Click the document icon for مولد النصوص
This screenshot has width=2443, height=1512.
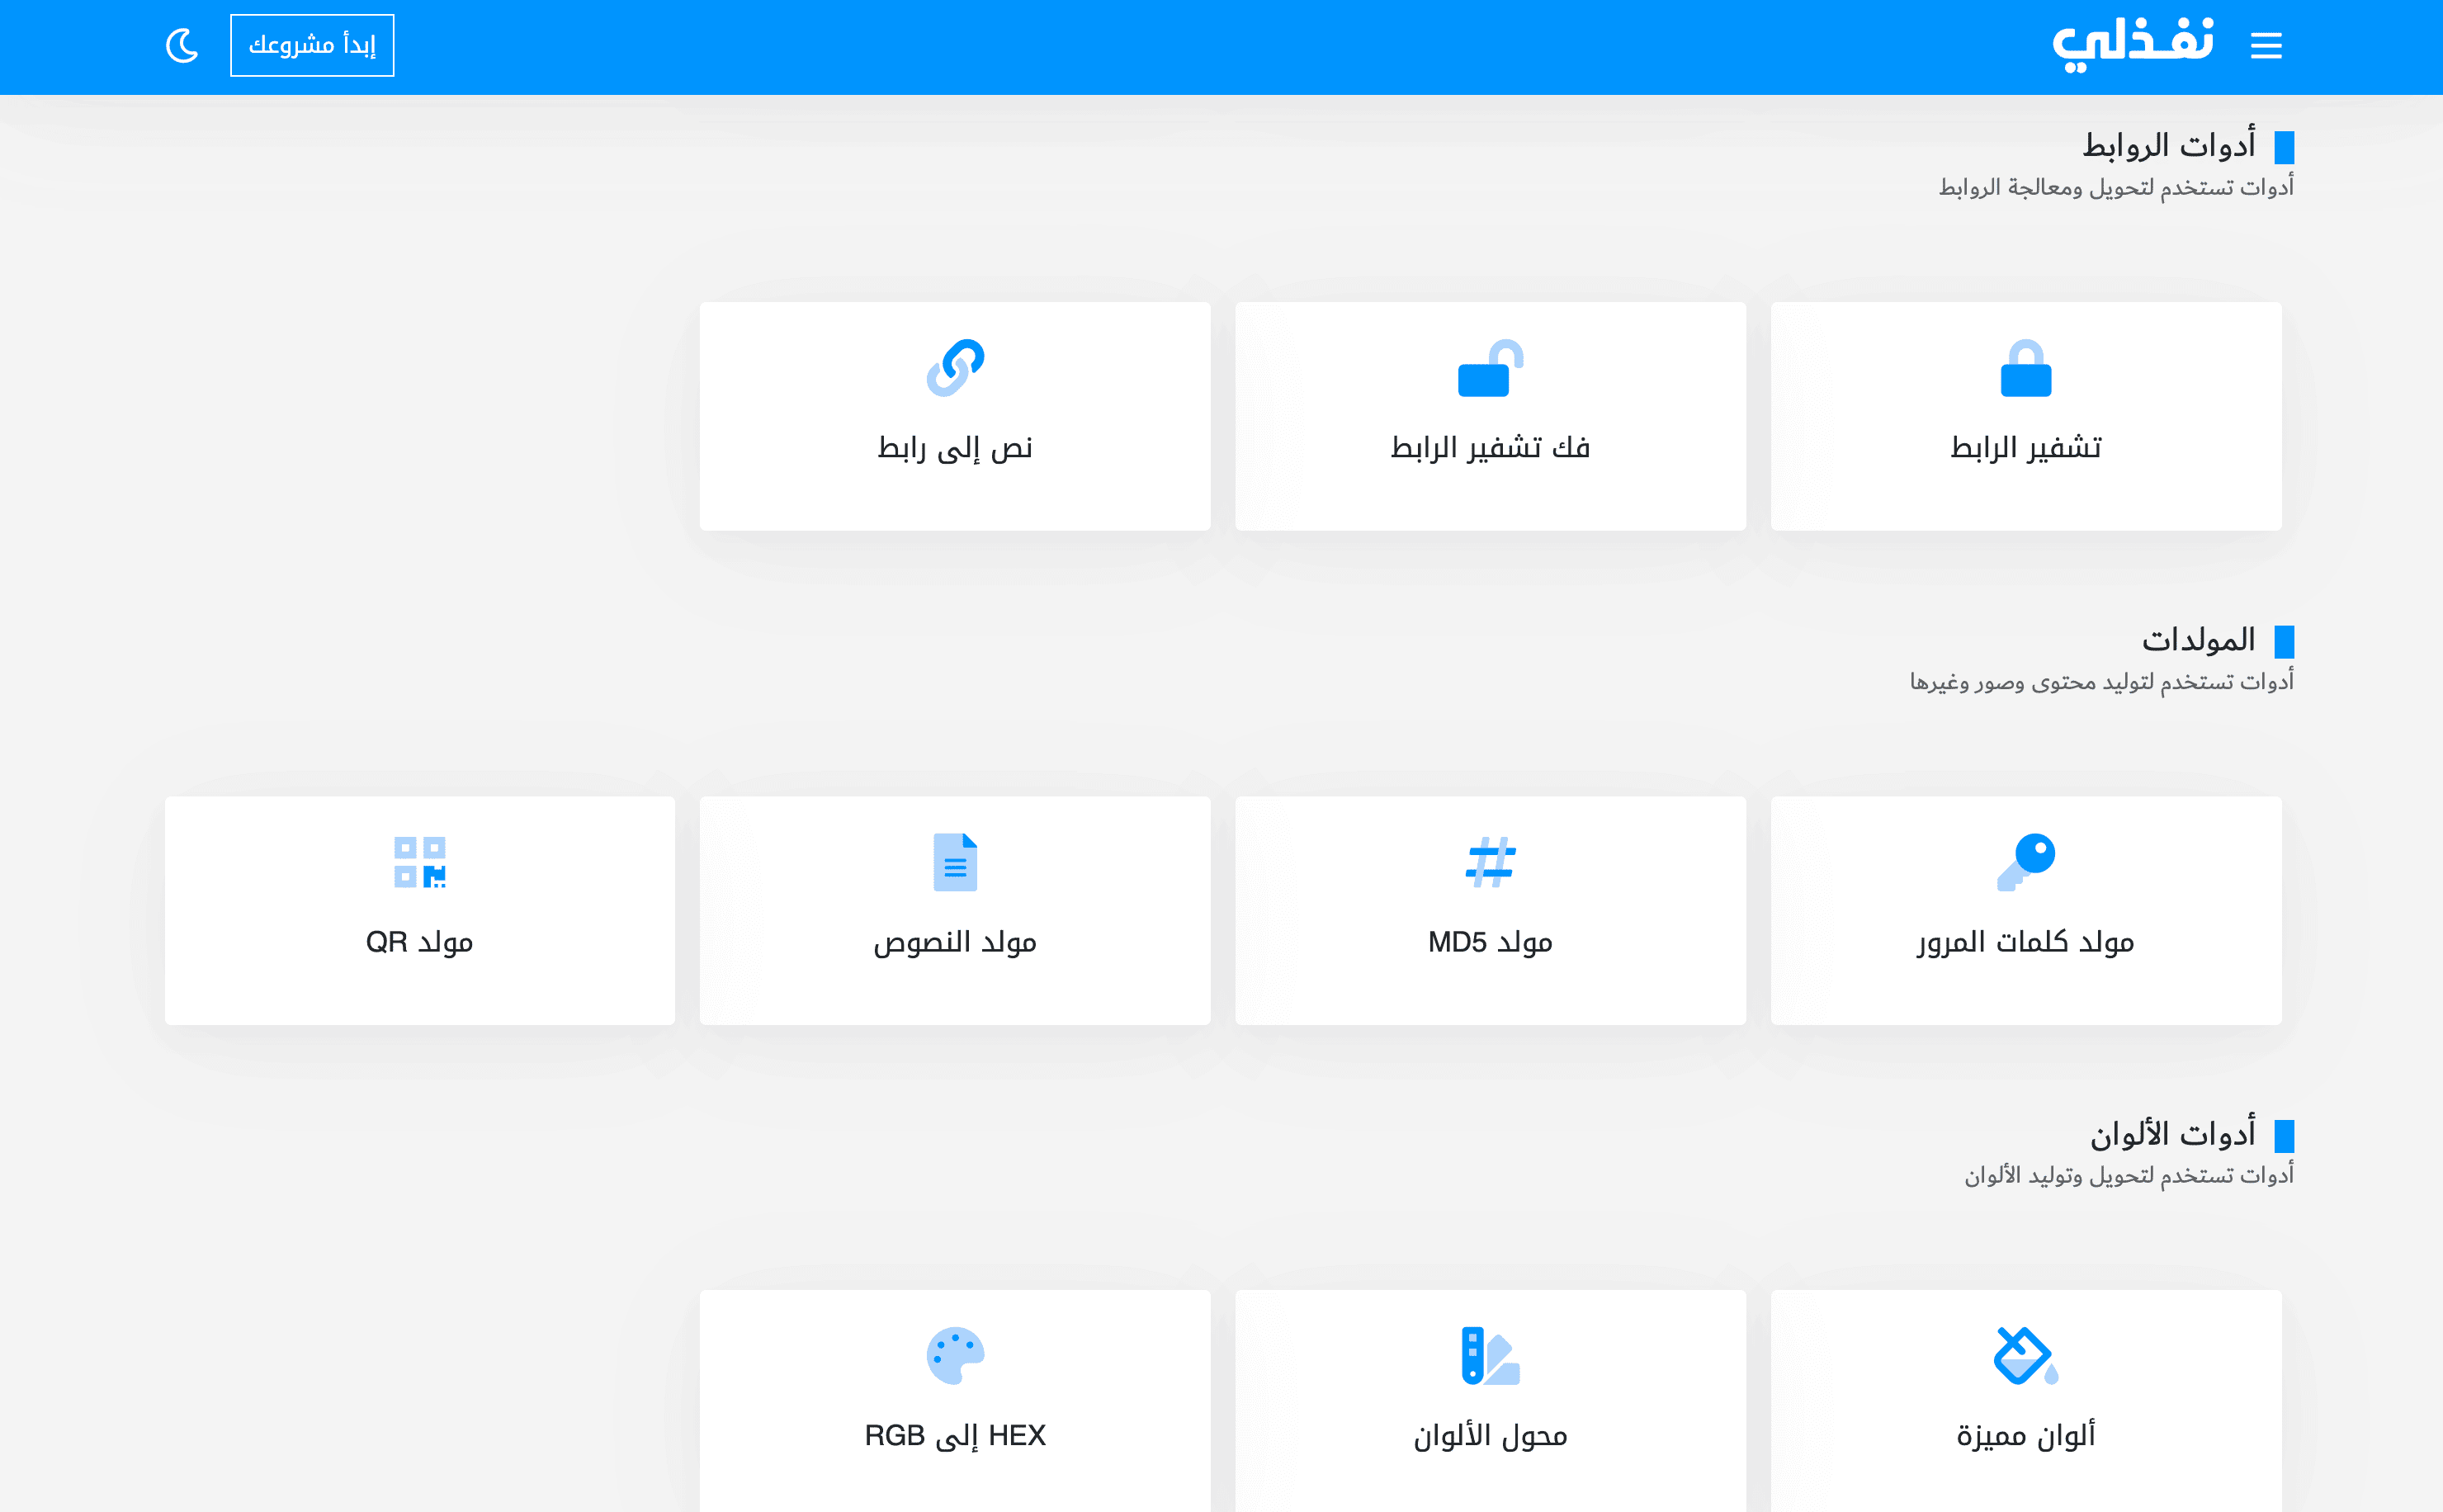pos(955,862)
